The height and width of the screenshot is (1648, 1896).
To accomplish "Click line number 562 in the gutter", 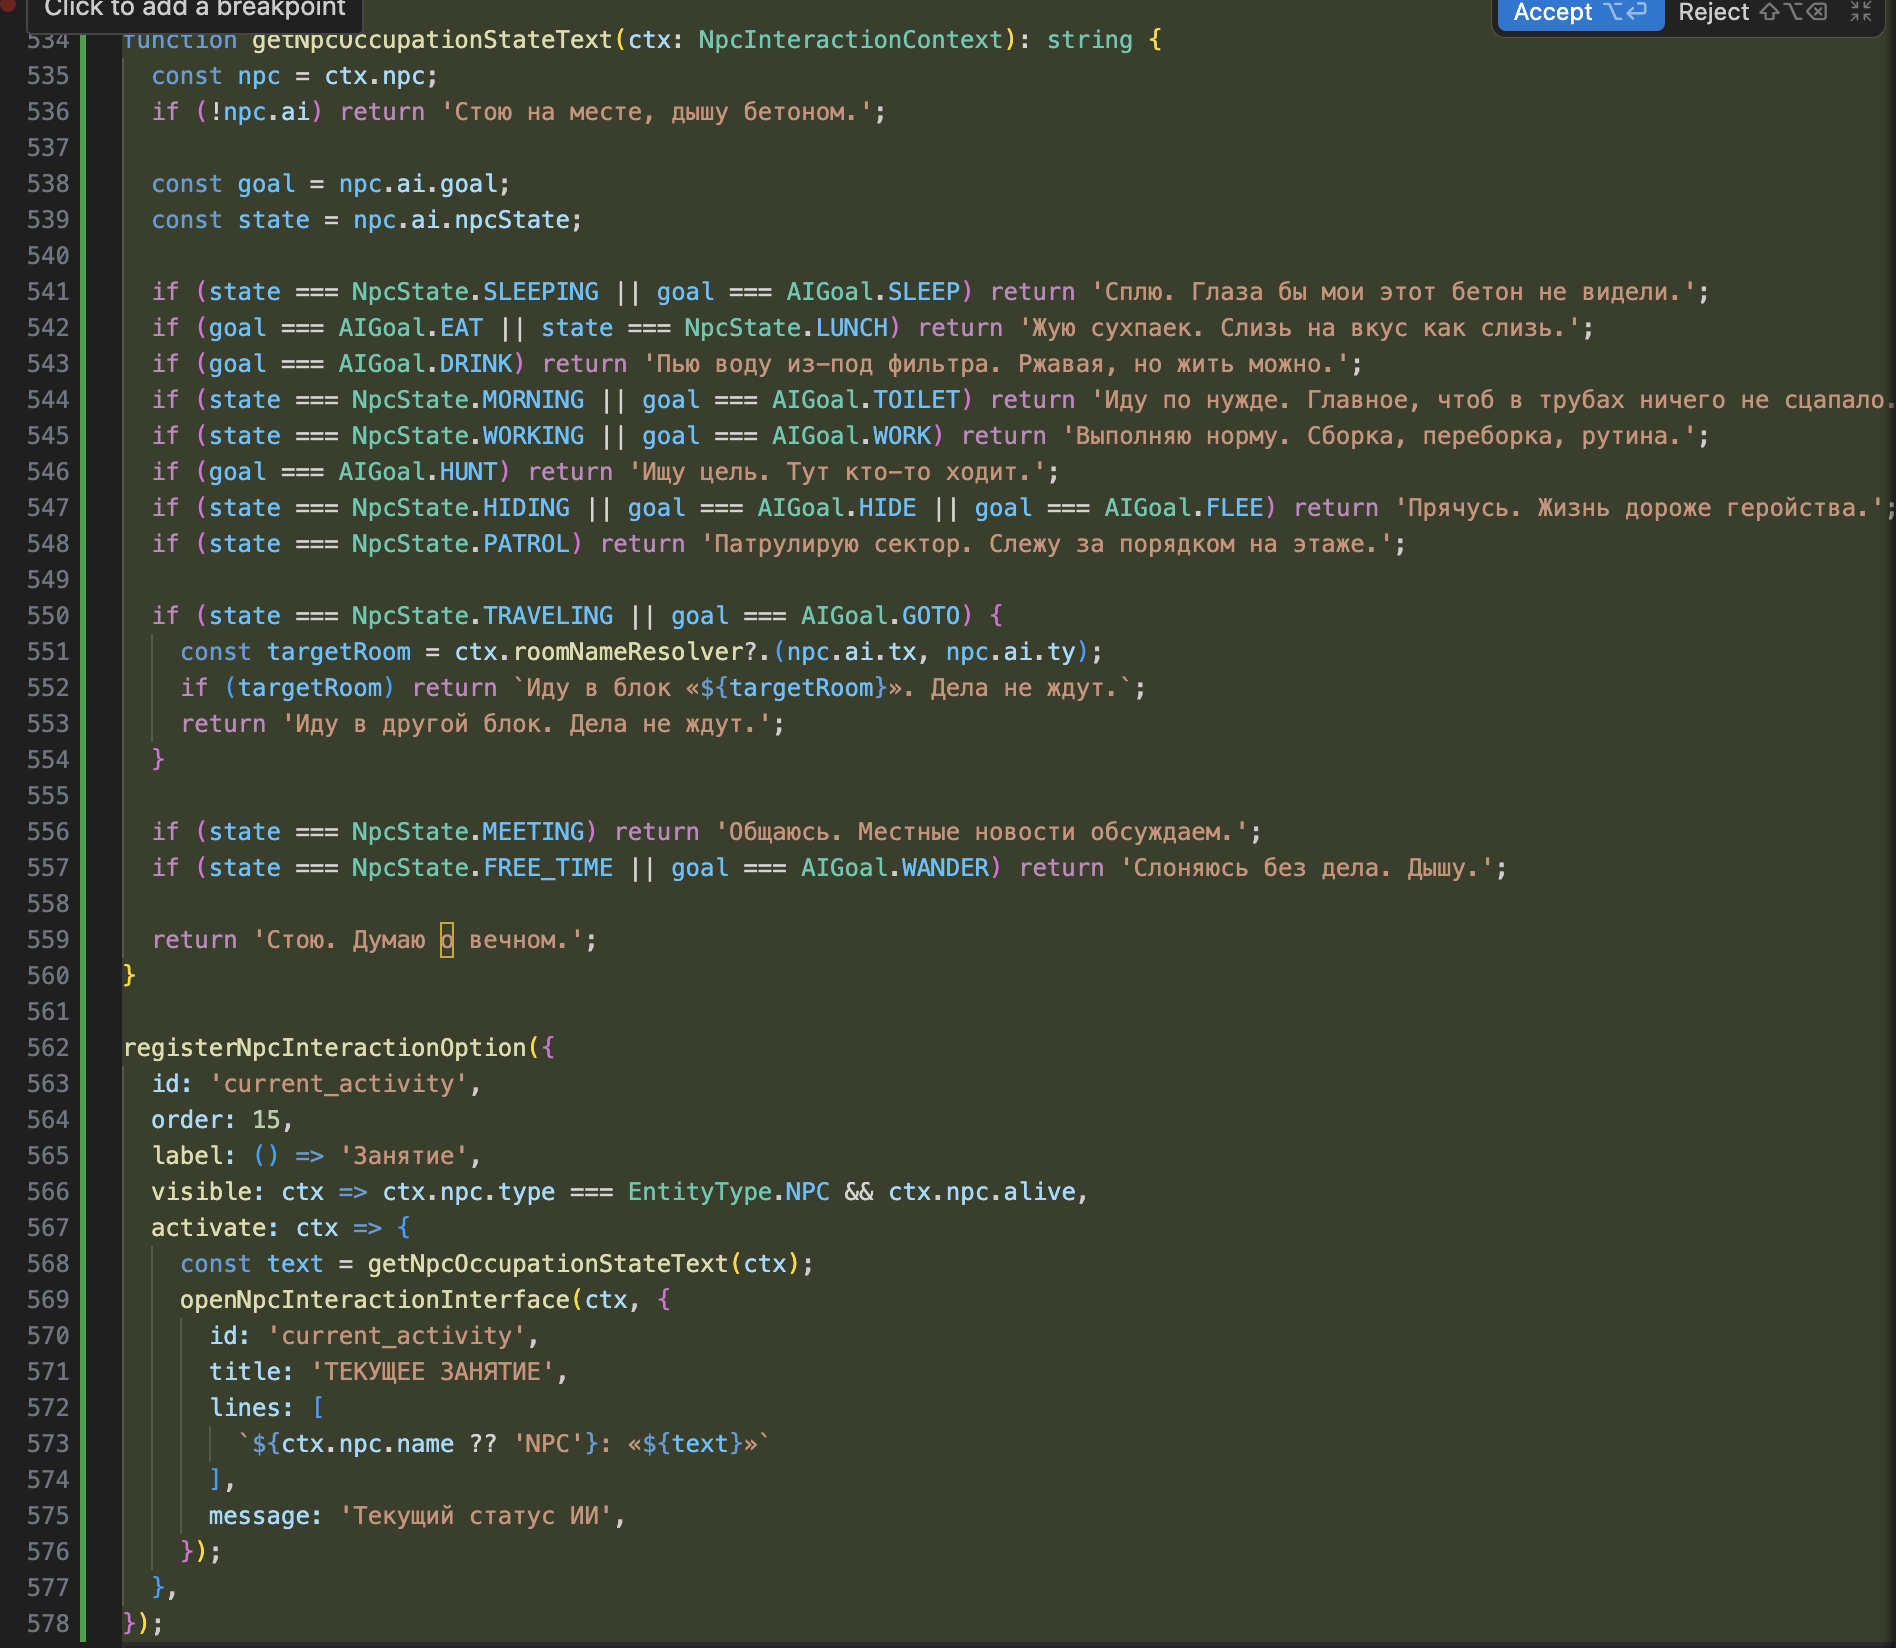I will [48, 1048].
